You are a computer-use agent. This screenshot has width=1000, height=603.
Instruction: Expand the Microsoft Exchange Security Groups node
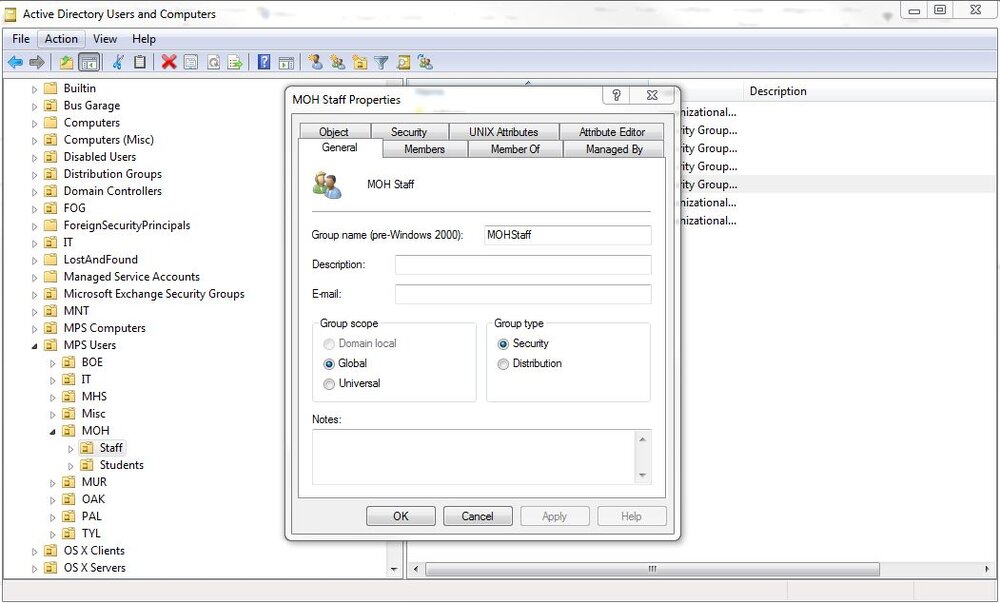(34, 294)
